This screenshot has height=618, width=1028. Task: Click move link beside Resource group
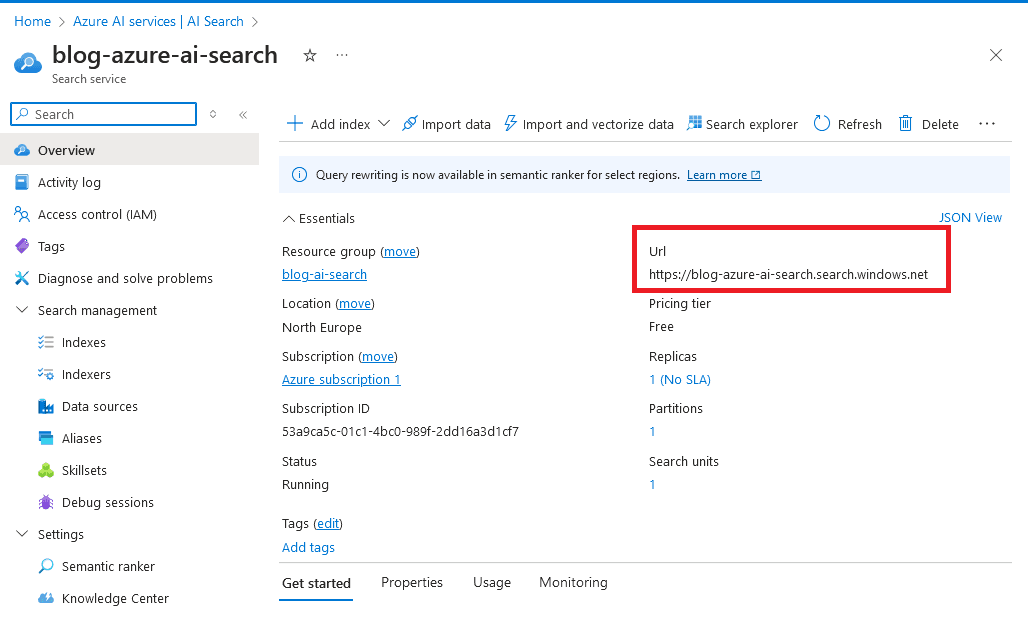tap(400, 252)
